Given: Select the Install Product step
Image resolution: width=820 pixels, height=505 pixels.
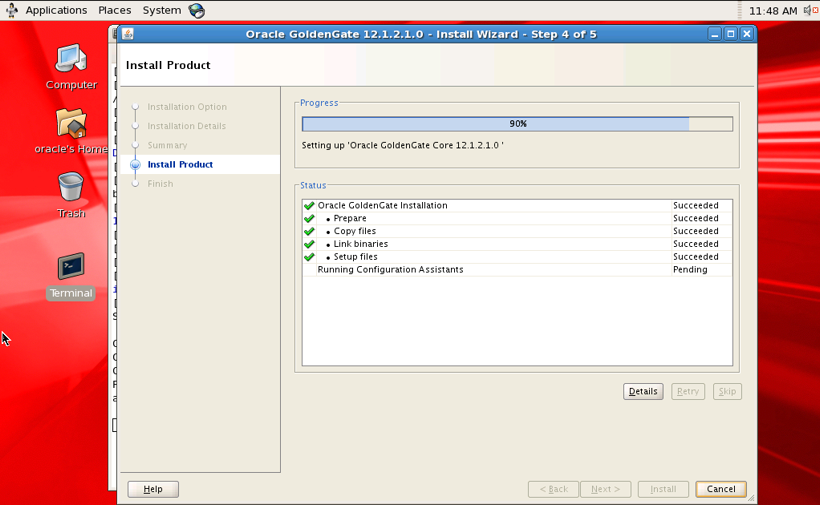Looking at the screenshot, I should tap(180, 164).
